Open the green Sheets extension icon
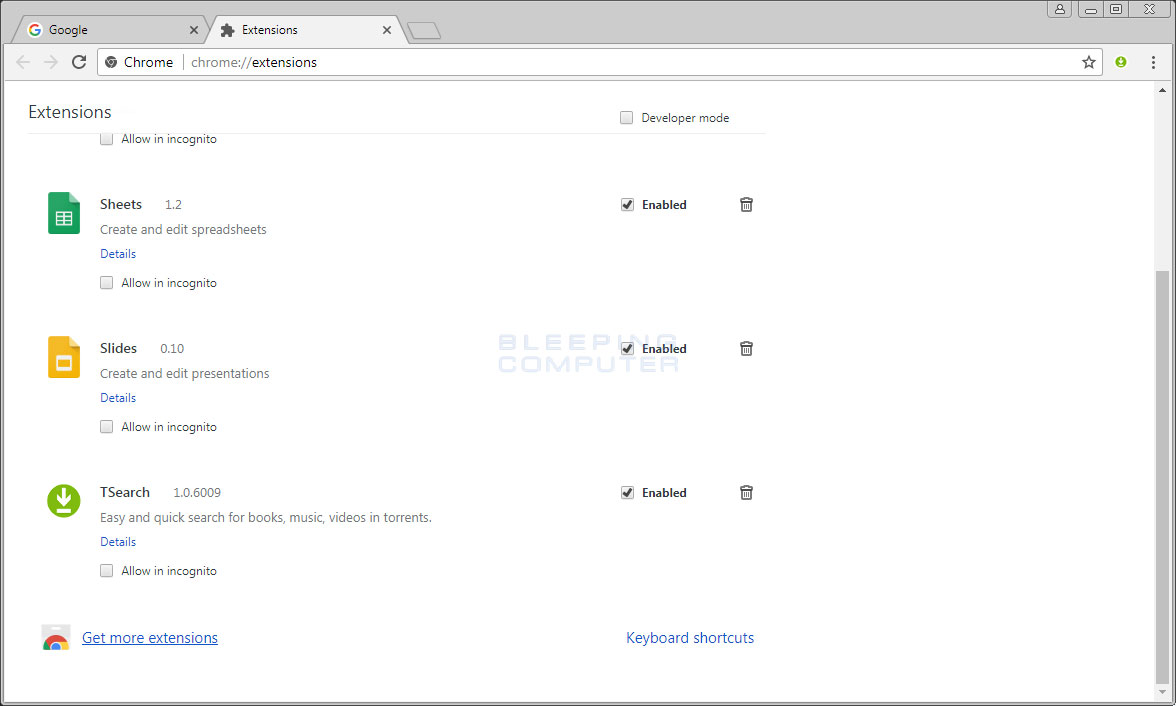1176x706 pixels. [64, 213]
